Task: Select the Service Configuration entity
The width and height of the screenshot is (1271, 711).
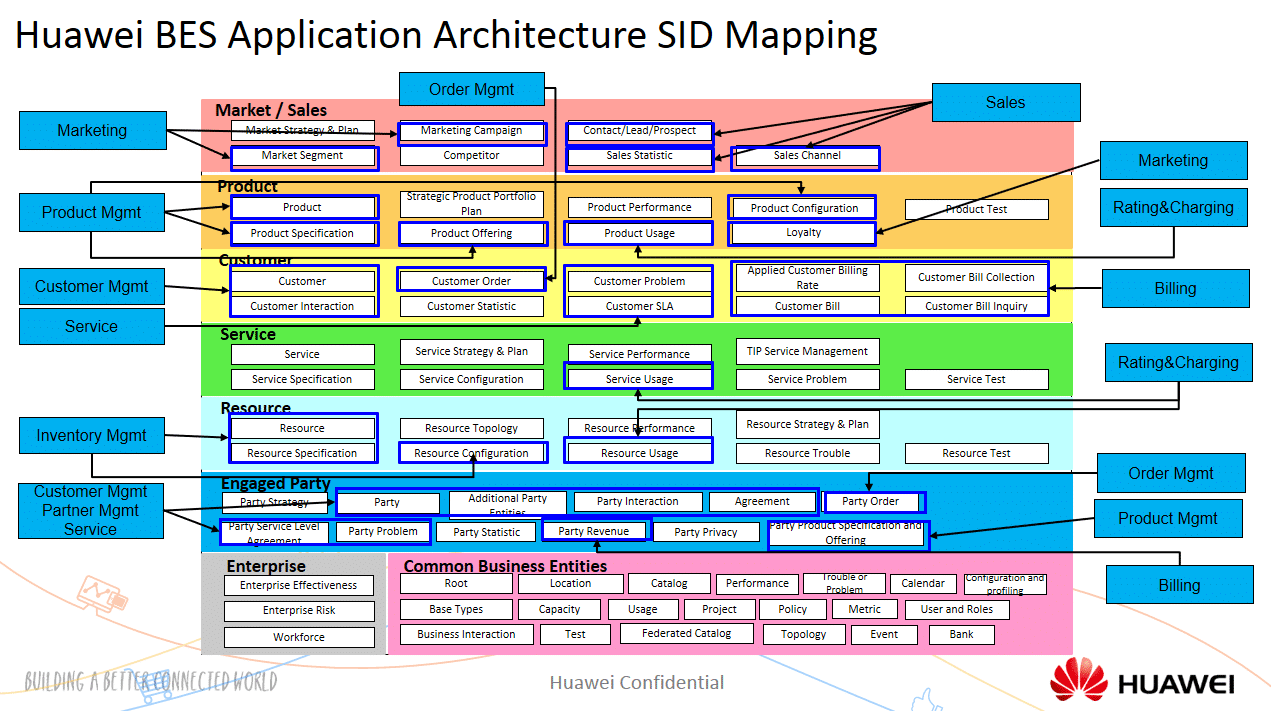Action: pyautogui.click(x=472, y=380)
